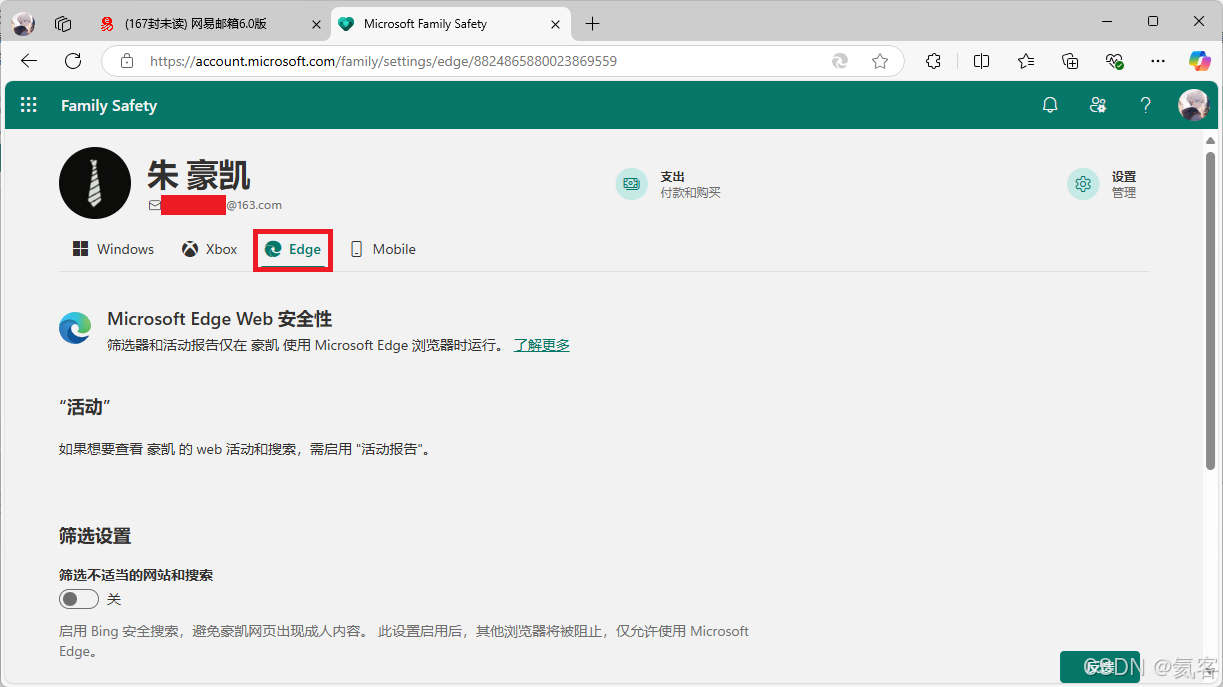The width and height of the screenshot is (1223, 687).
Task: Click the Microsoft Edge Web 安全性 heading
Action: tap(220, 319)
